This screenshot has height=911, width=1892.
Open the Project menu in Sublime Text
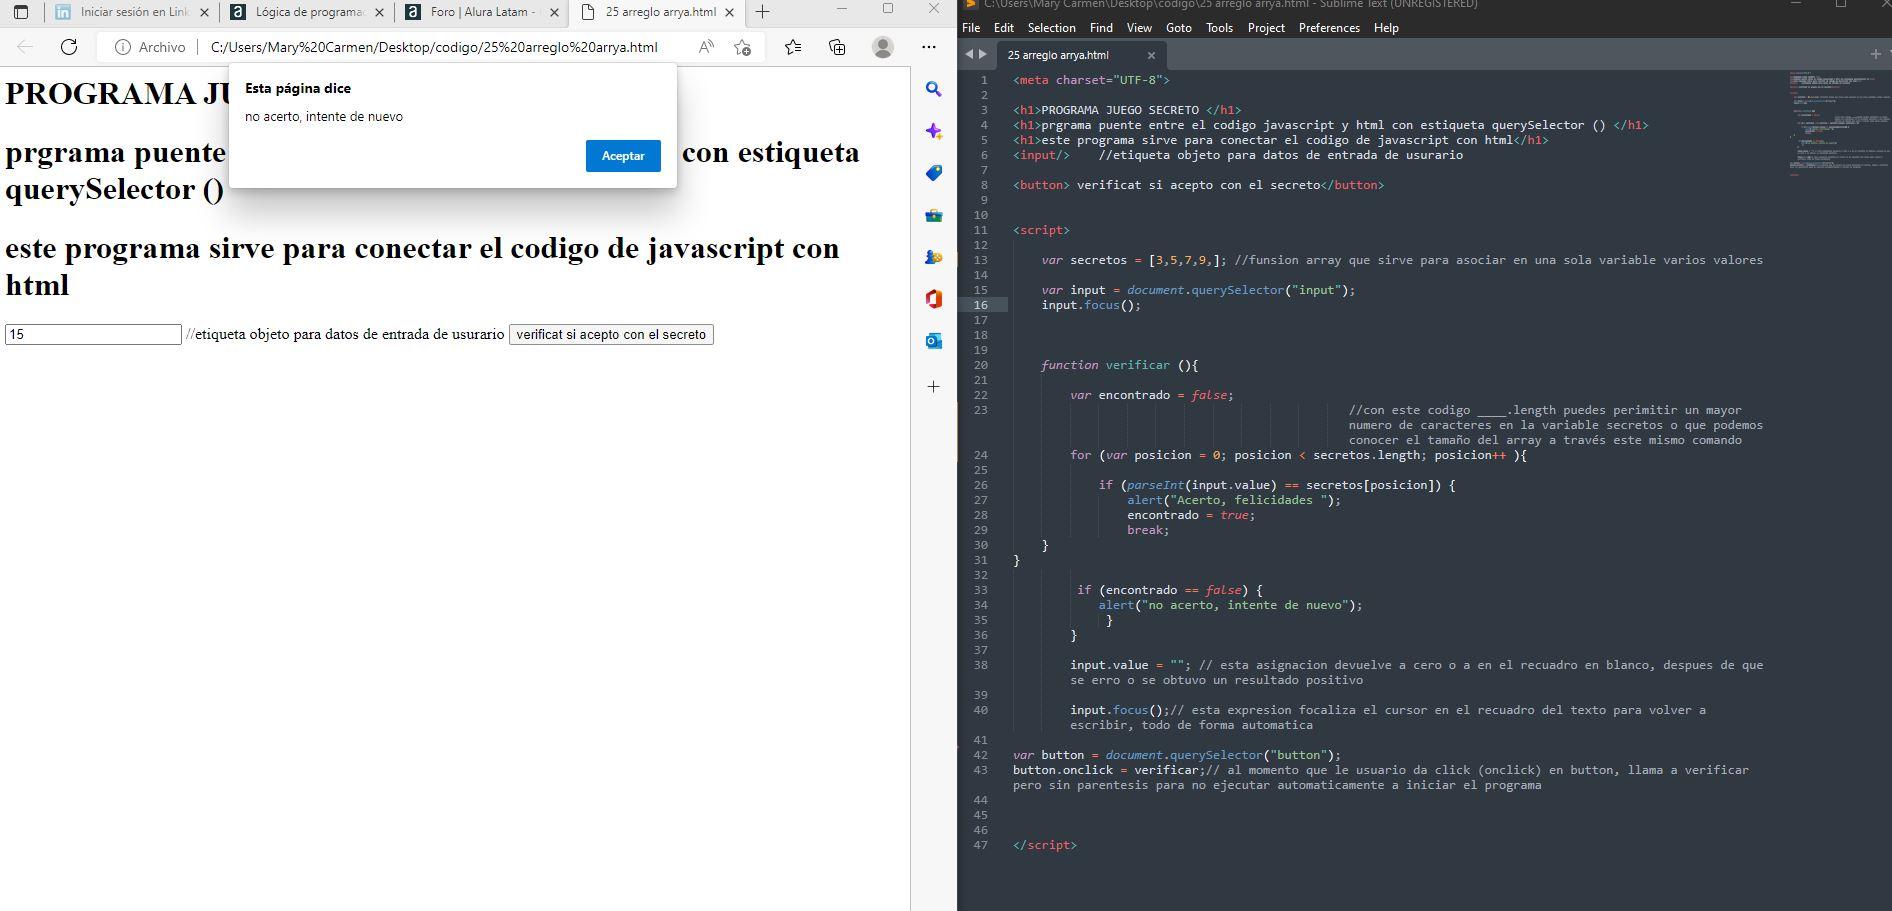tap(1266, 28)
